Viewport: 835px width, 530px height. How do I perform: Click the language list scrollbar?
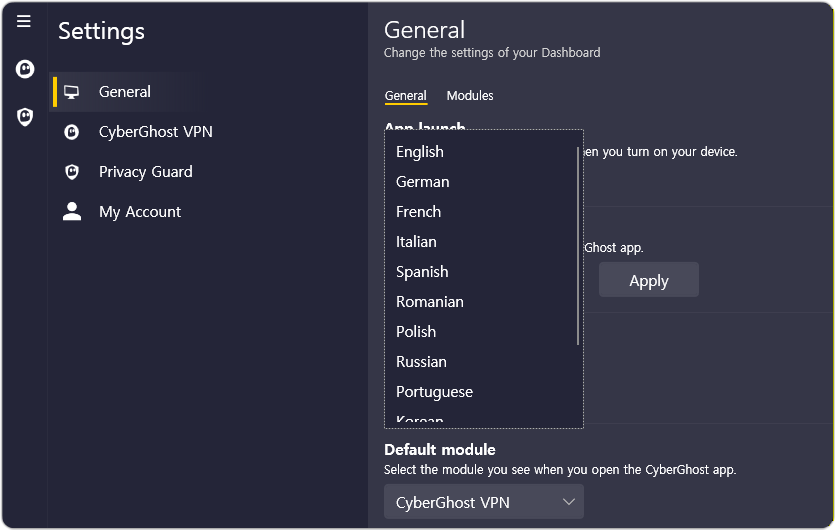pyautogui.click(x=578, y=246)
